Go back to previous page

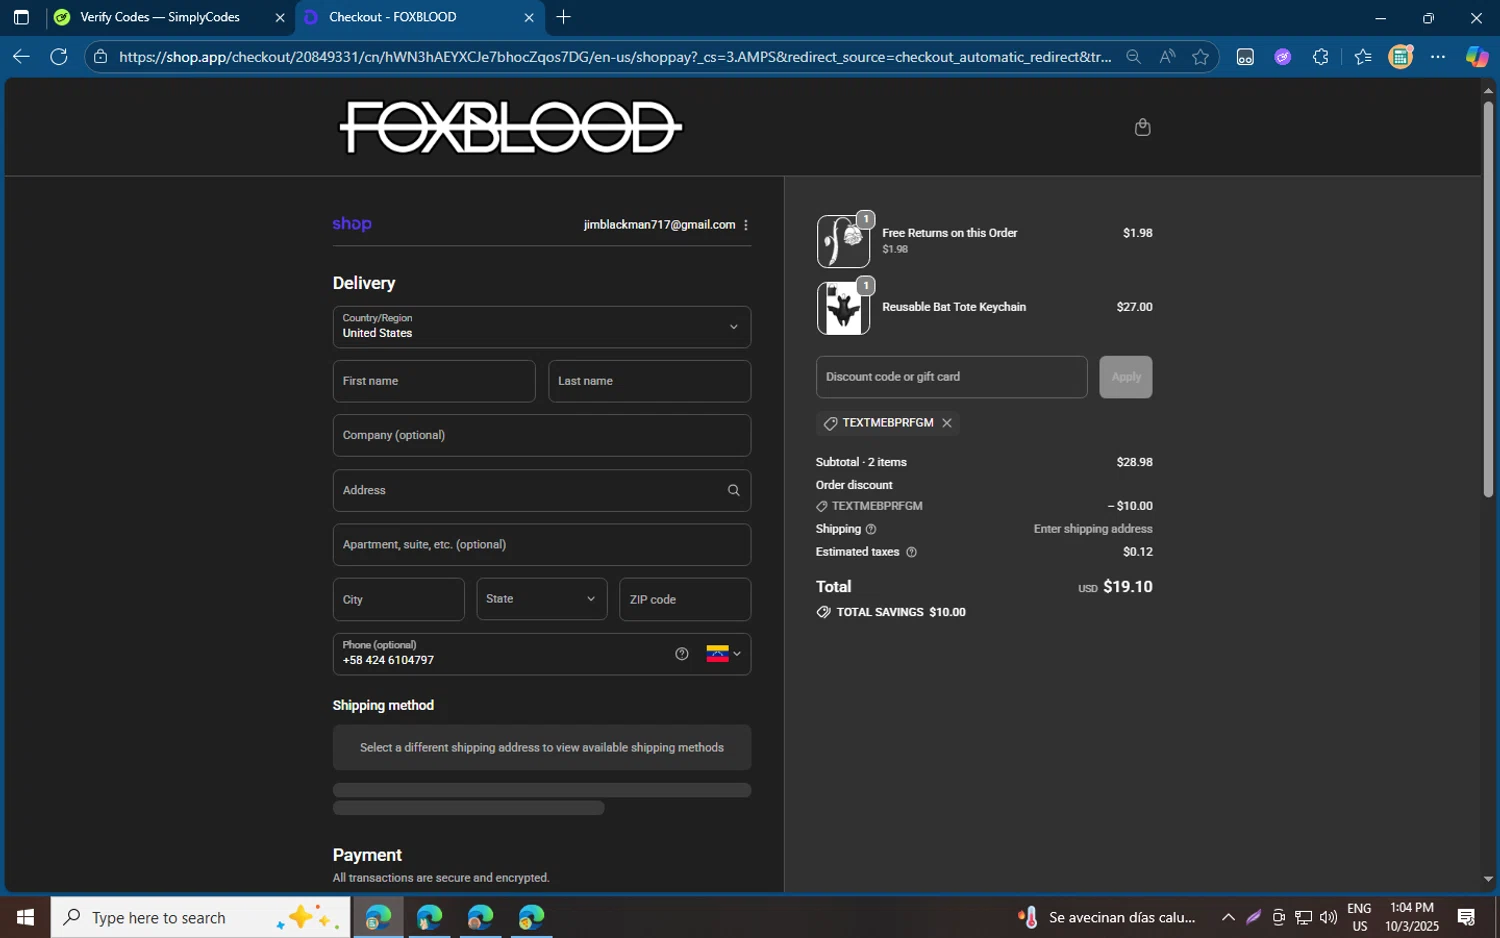(x=21, y=57)
